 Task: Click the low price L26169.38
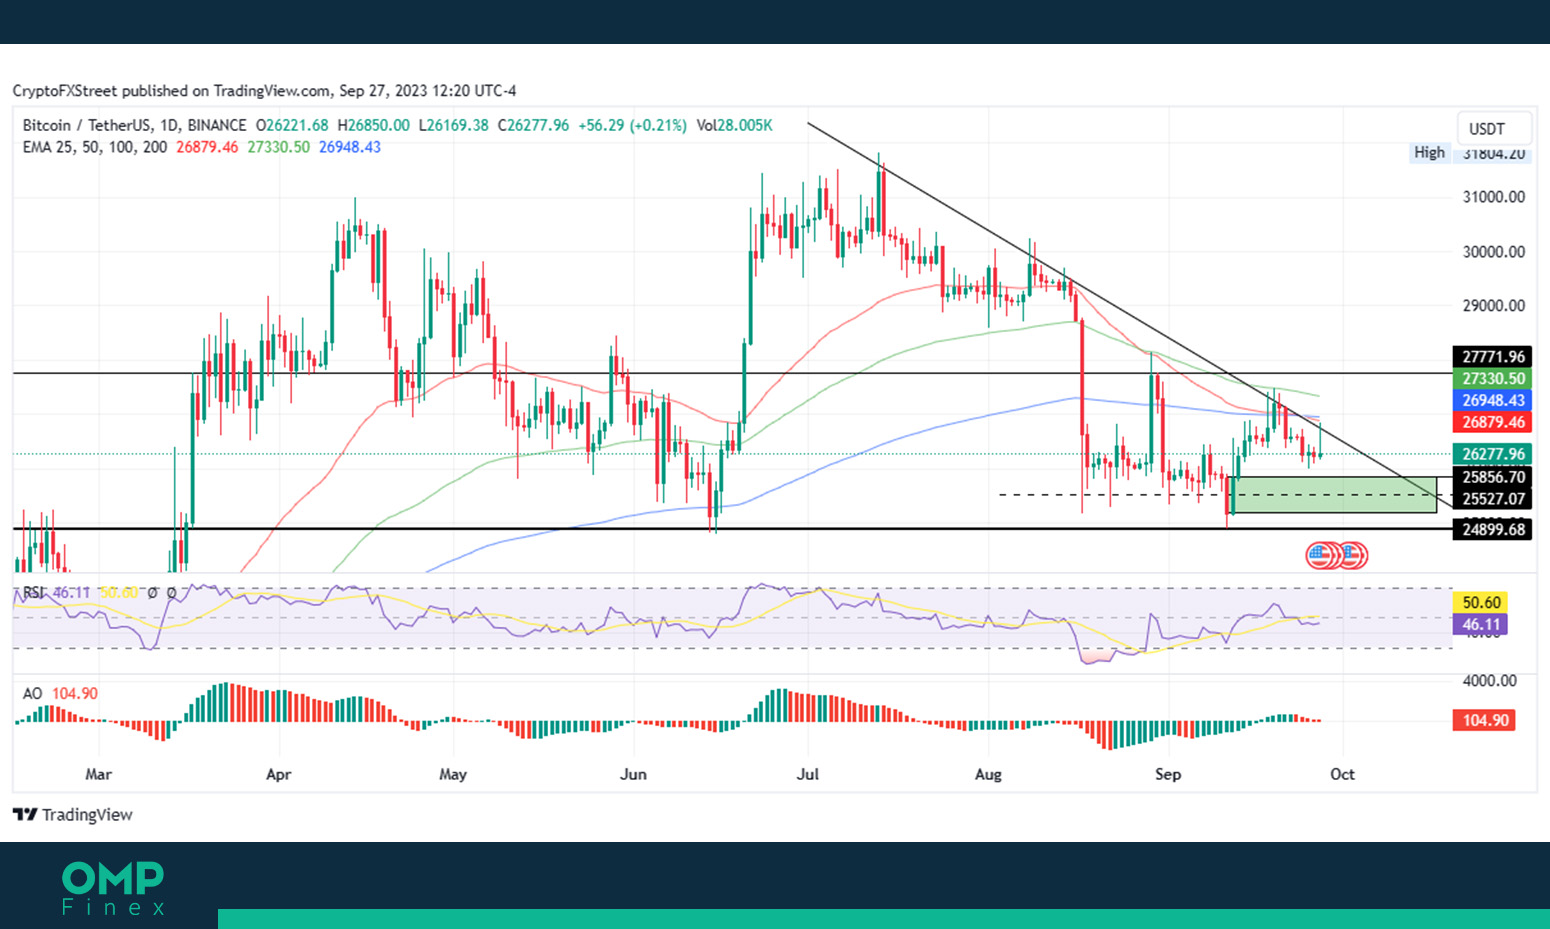(454, 125)
